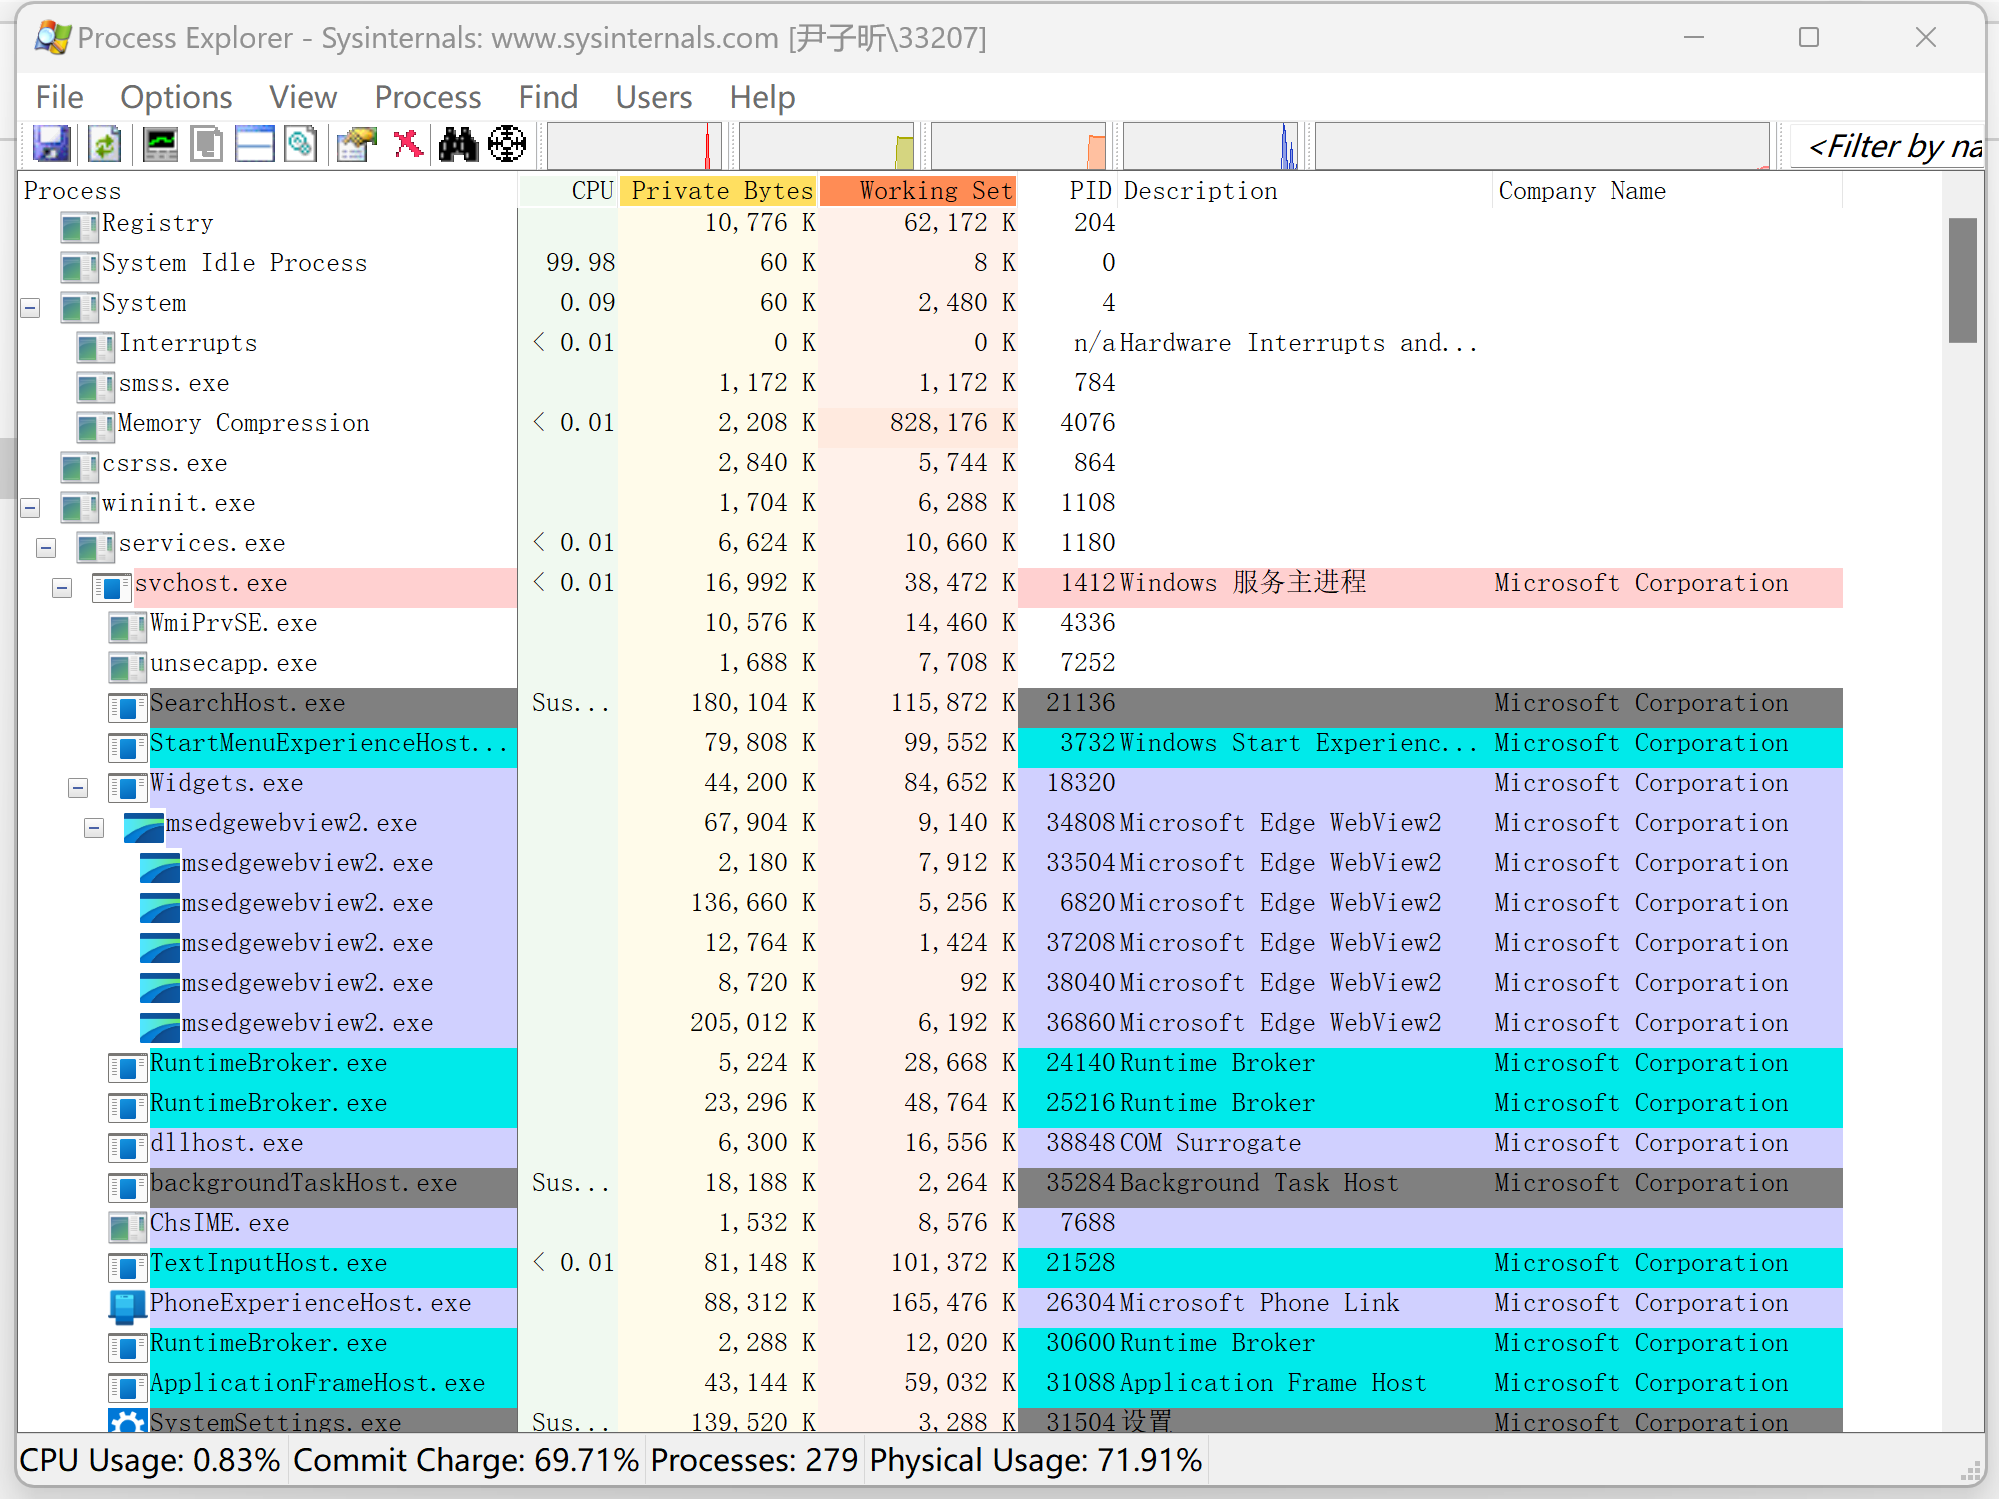Click the SystemSettings.exe gear icon

pos(127,1421)
